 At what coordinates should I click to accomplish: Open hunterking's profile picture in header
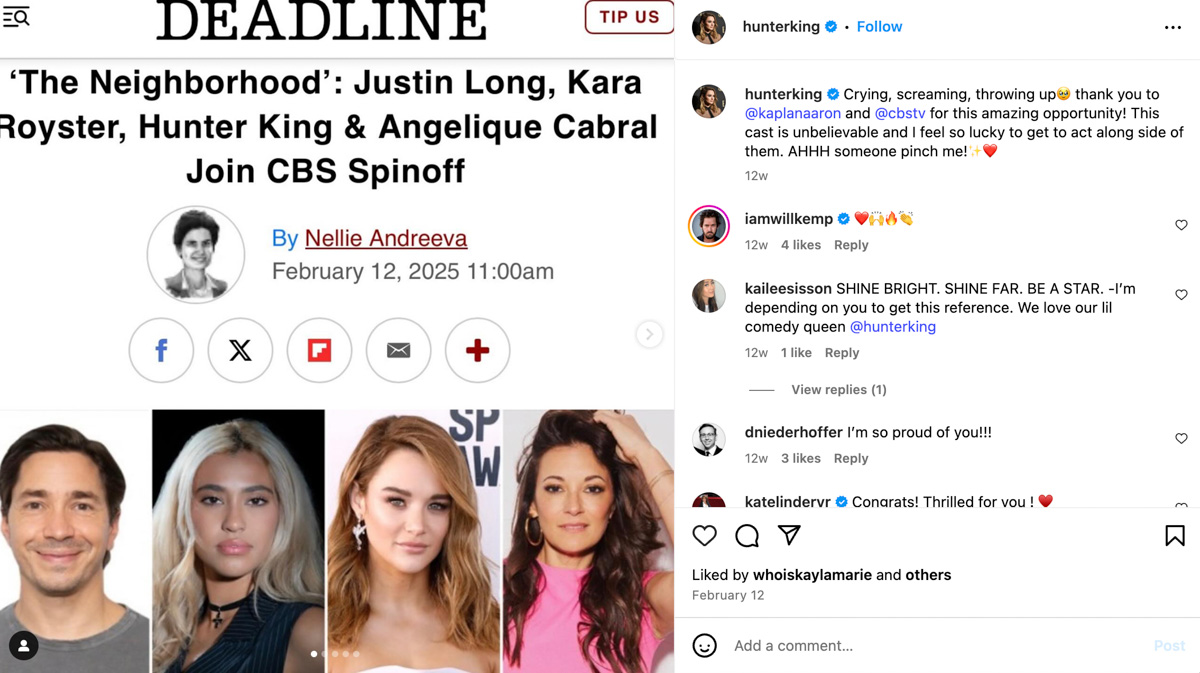709,28
